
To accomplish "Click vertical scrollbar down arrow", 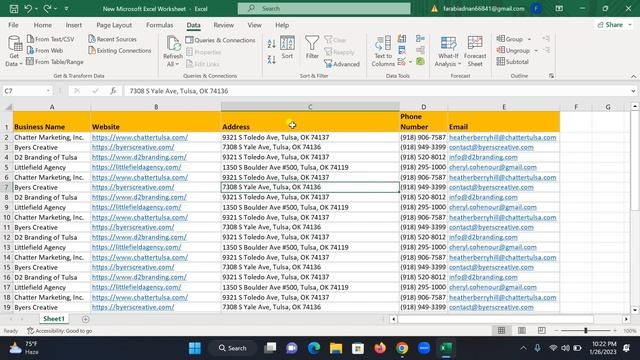I will coord(635,310).
